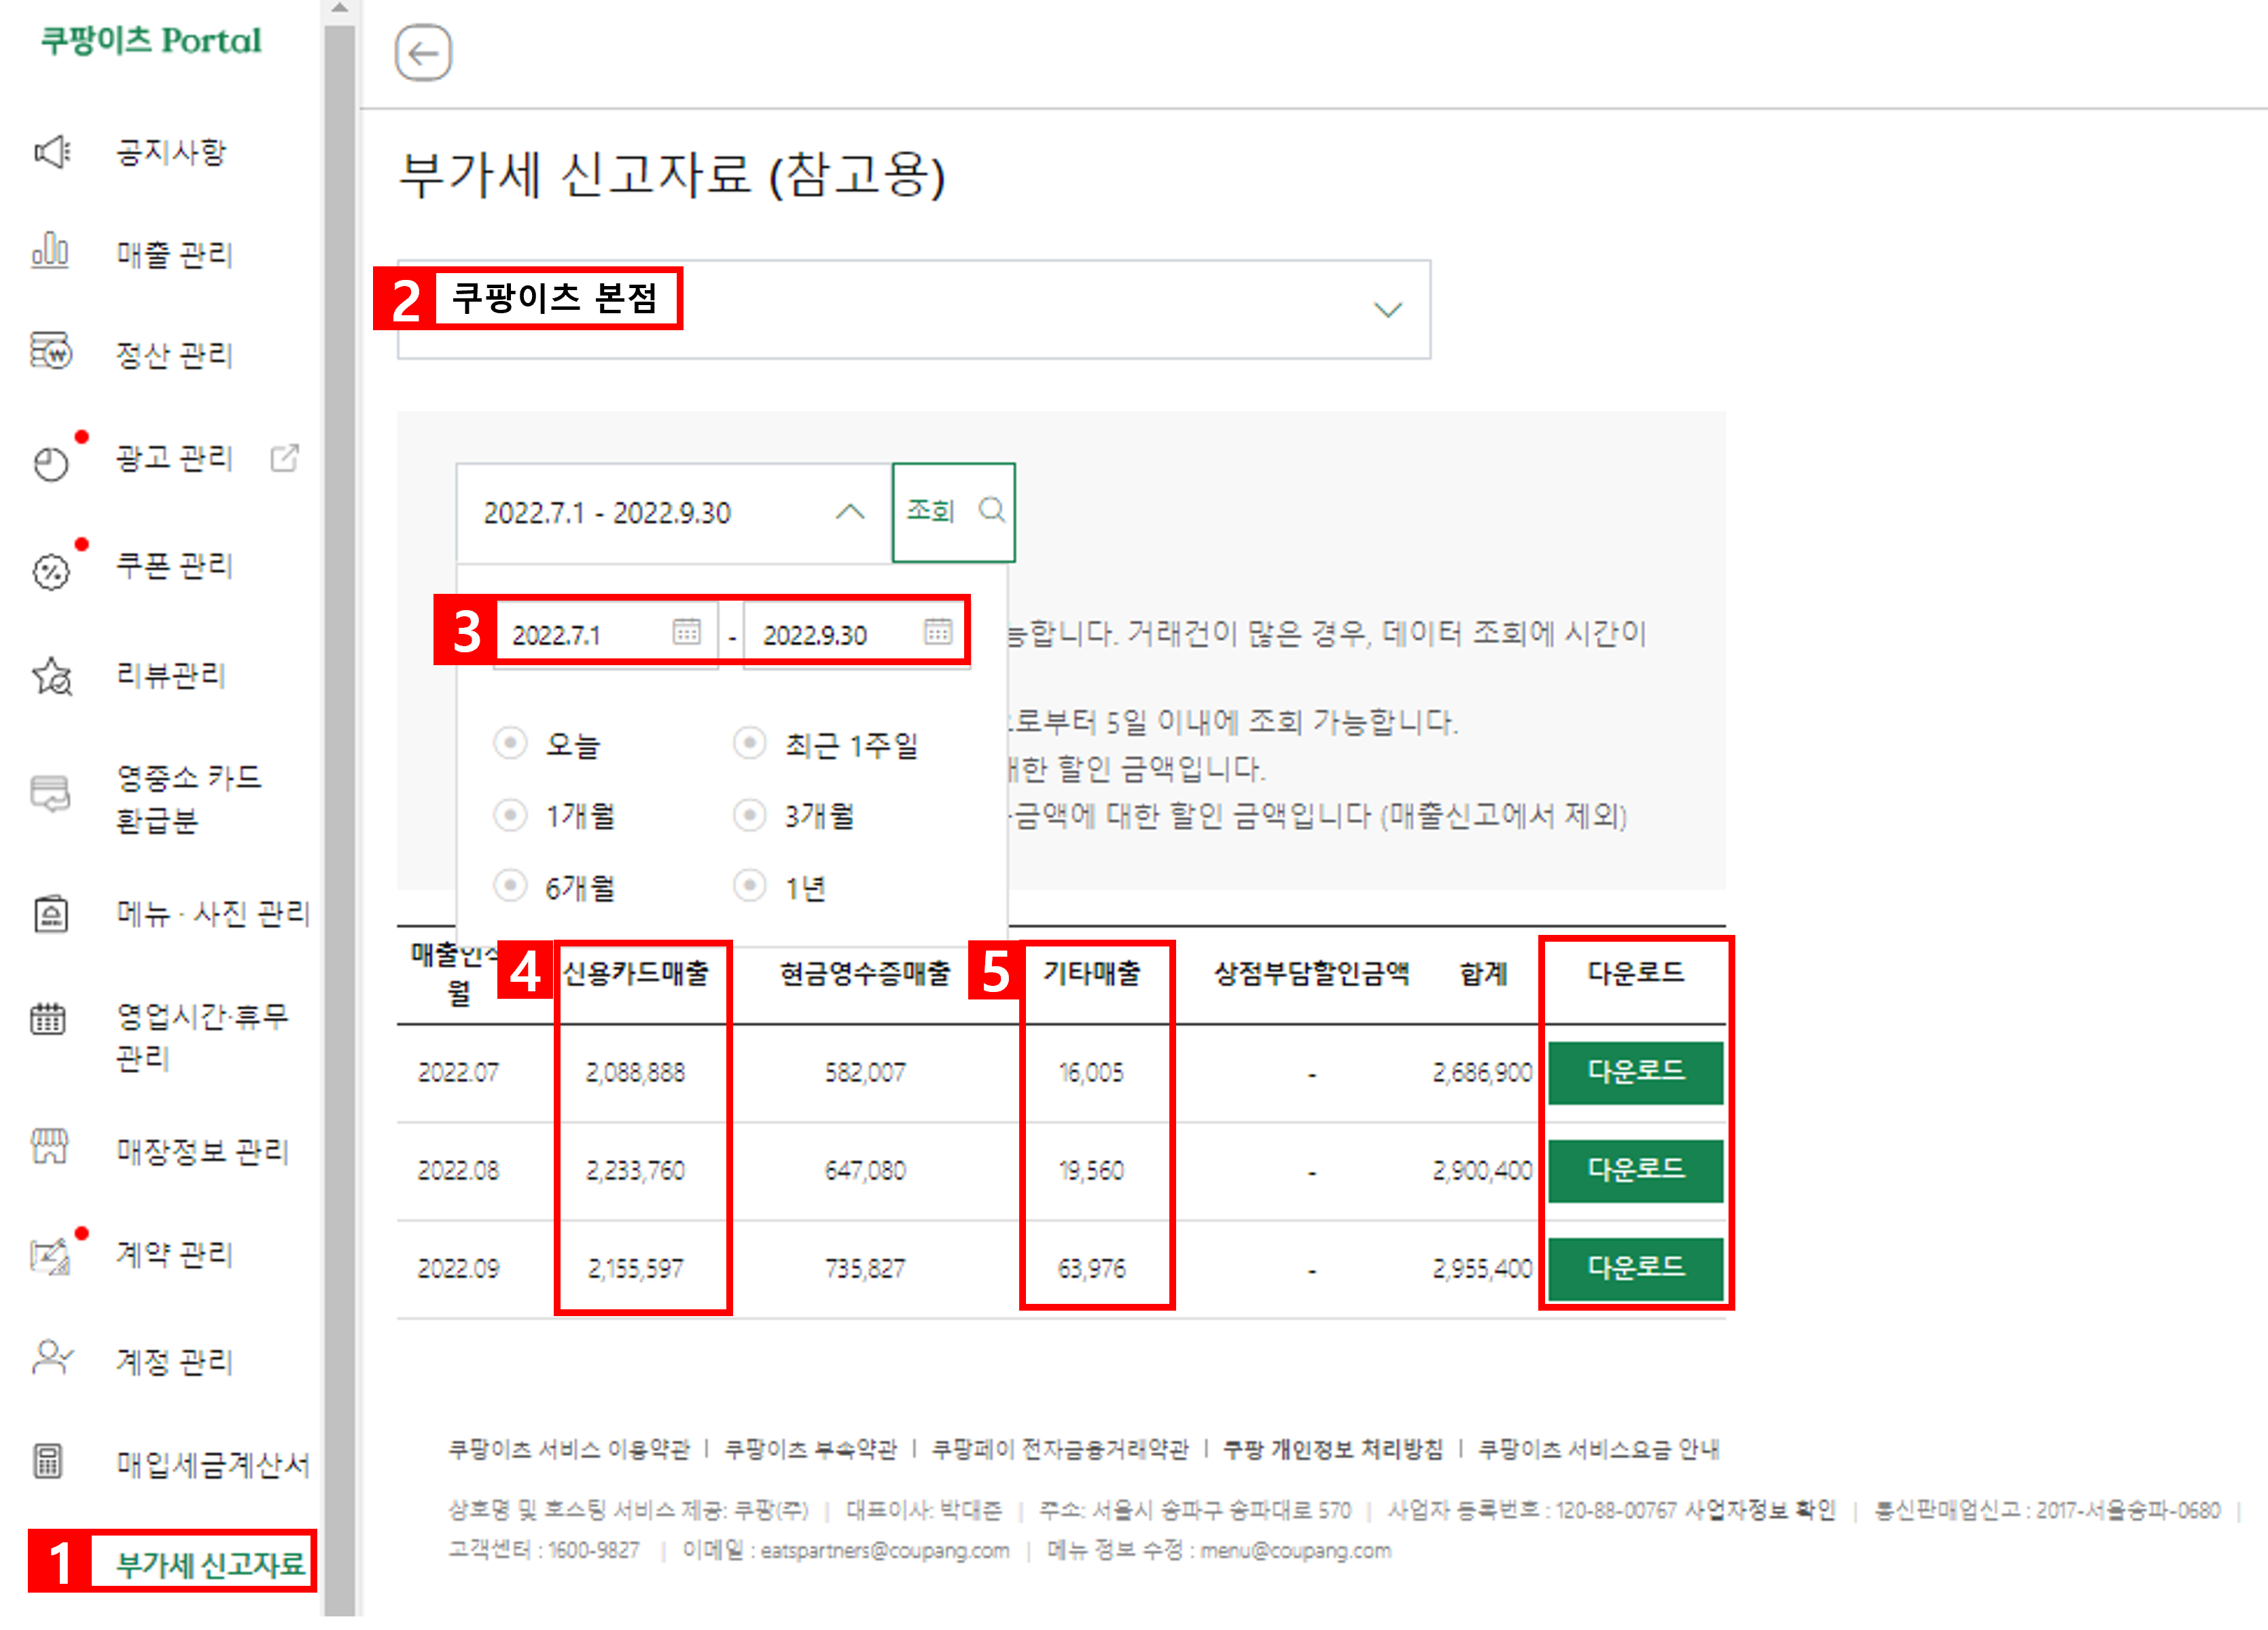Open 쿠팡이츠 부속약관 link

click(811, 1449)
